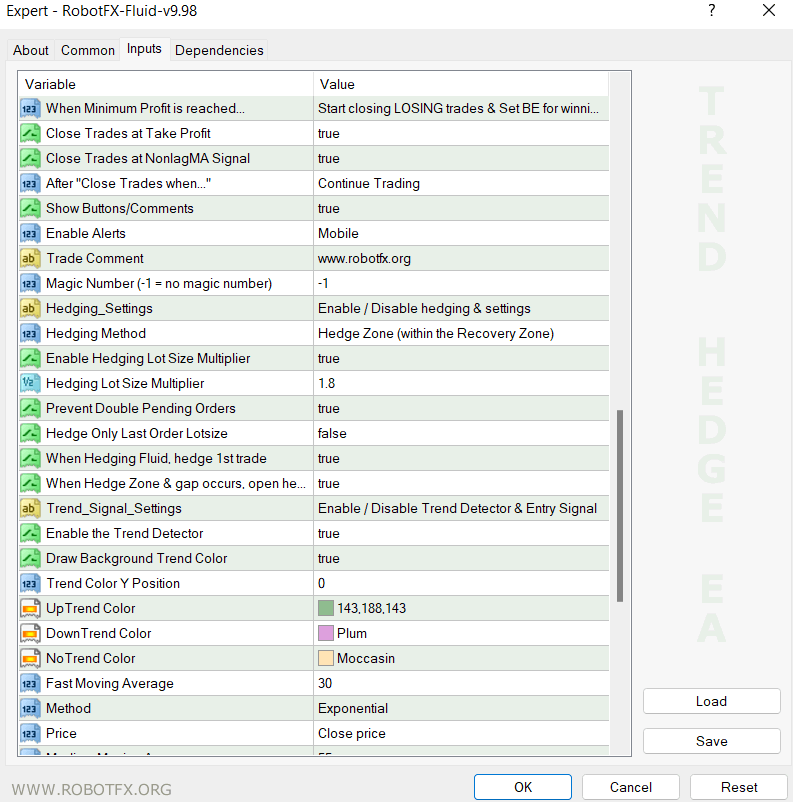This screenshot has width=793, height=802.
Task: Toggle Draw Background Trend Color value
Action: (x=461, y=559)
